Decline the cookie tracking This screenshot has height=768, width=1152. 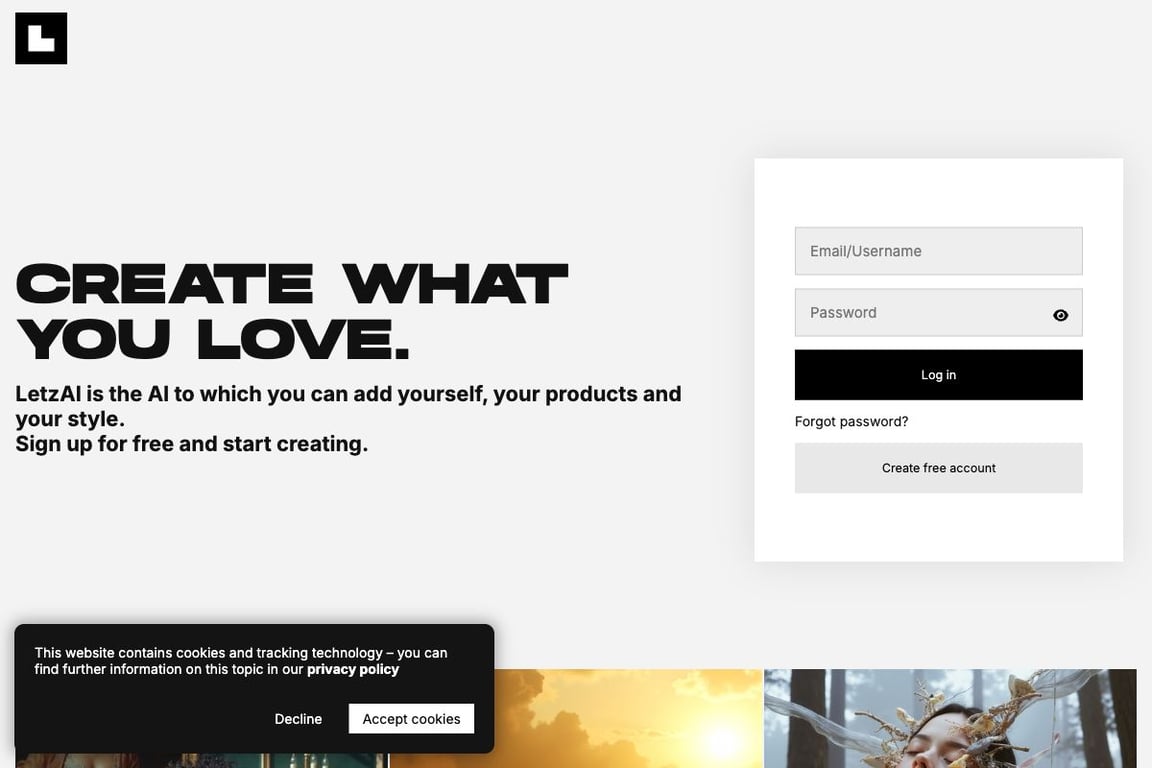tap(298, 719)
